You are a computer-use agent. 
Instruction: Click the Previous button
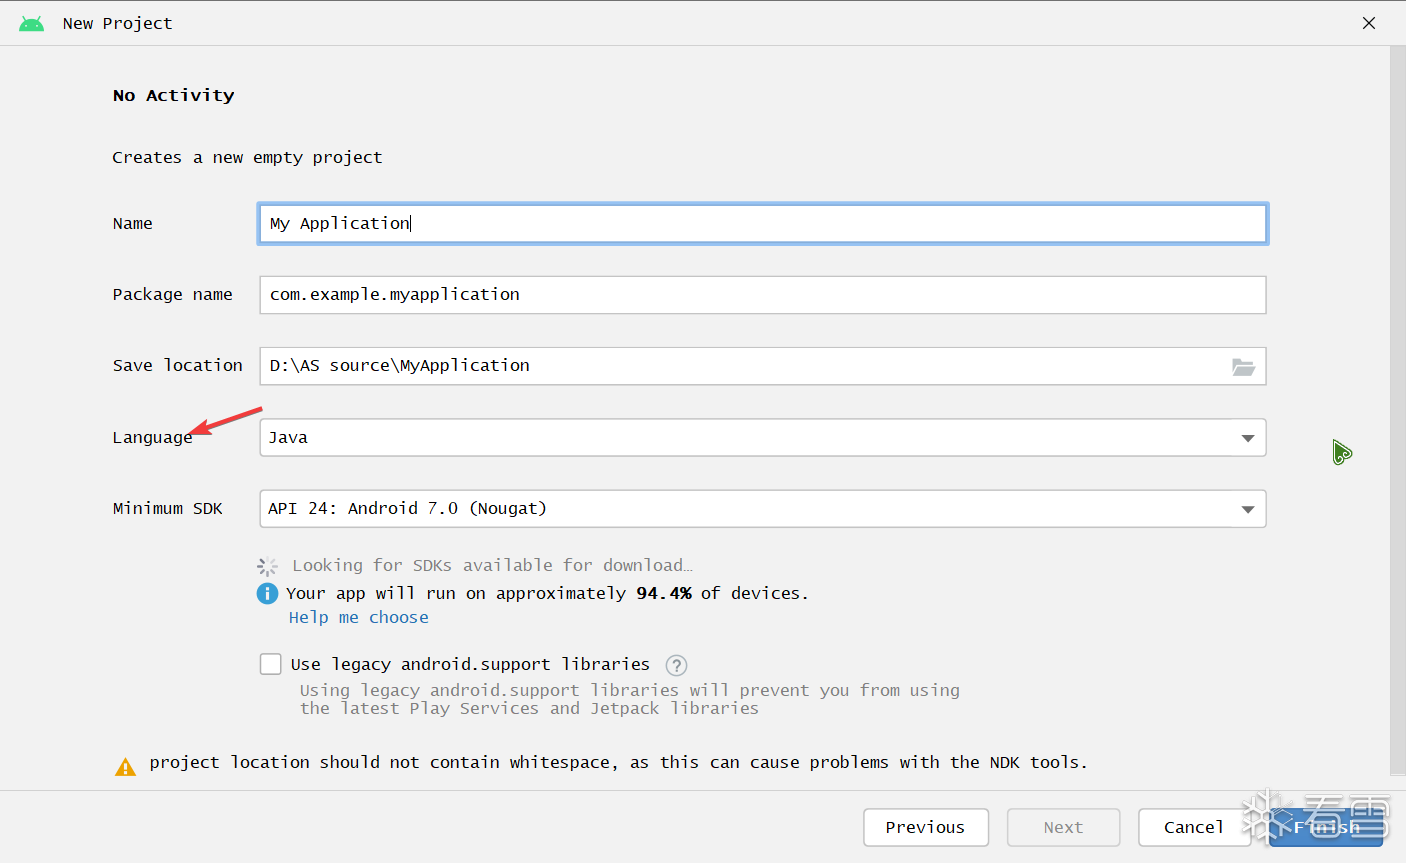tap(925, 827)
